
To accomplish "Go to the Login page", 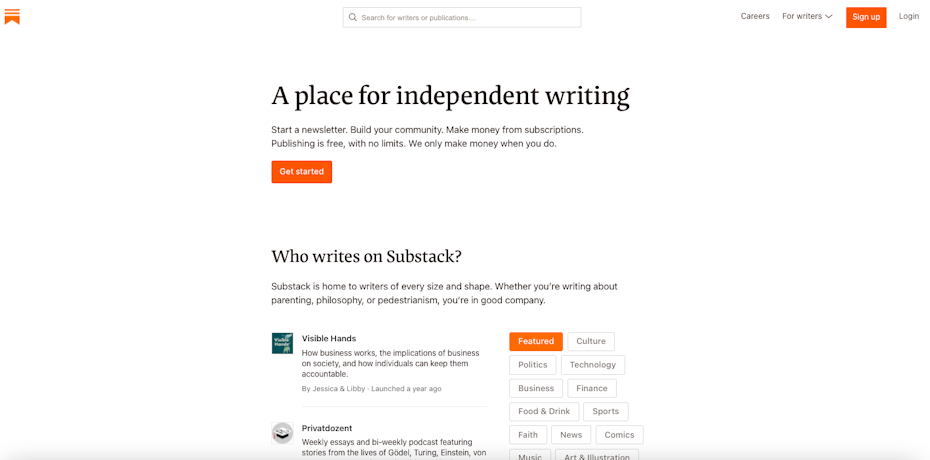I will 908,16.
